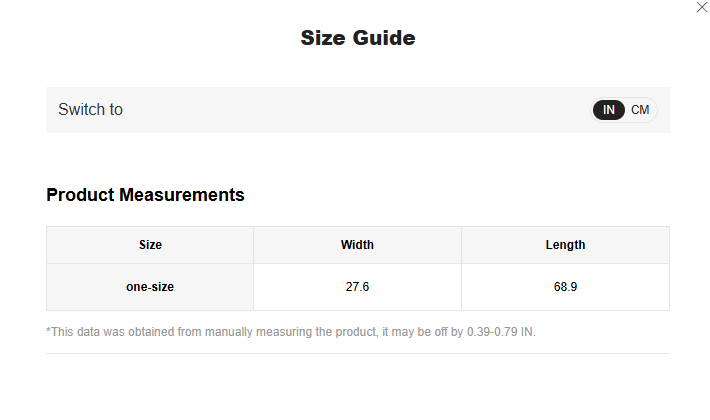Click the '0.39-0.79 IN' tolerance text
The image size is (710, 420).
tap(500, 332)
